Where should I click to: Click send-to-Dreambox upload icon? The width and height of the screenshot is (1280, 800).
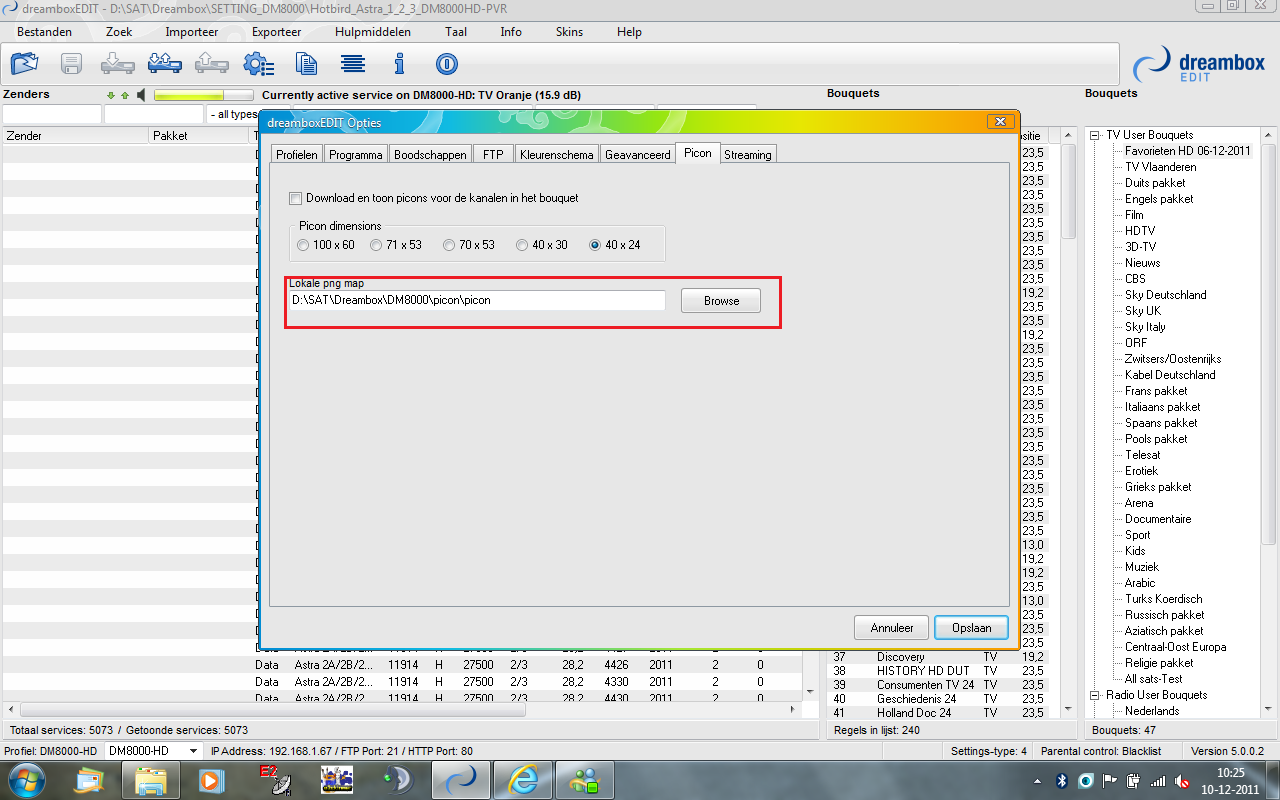point(211,64)
